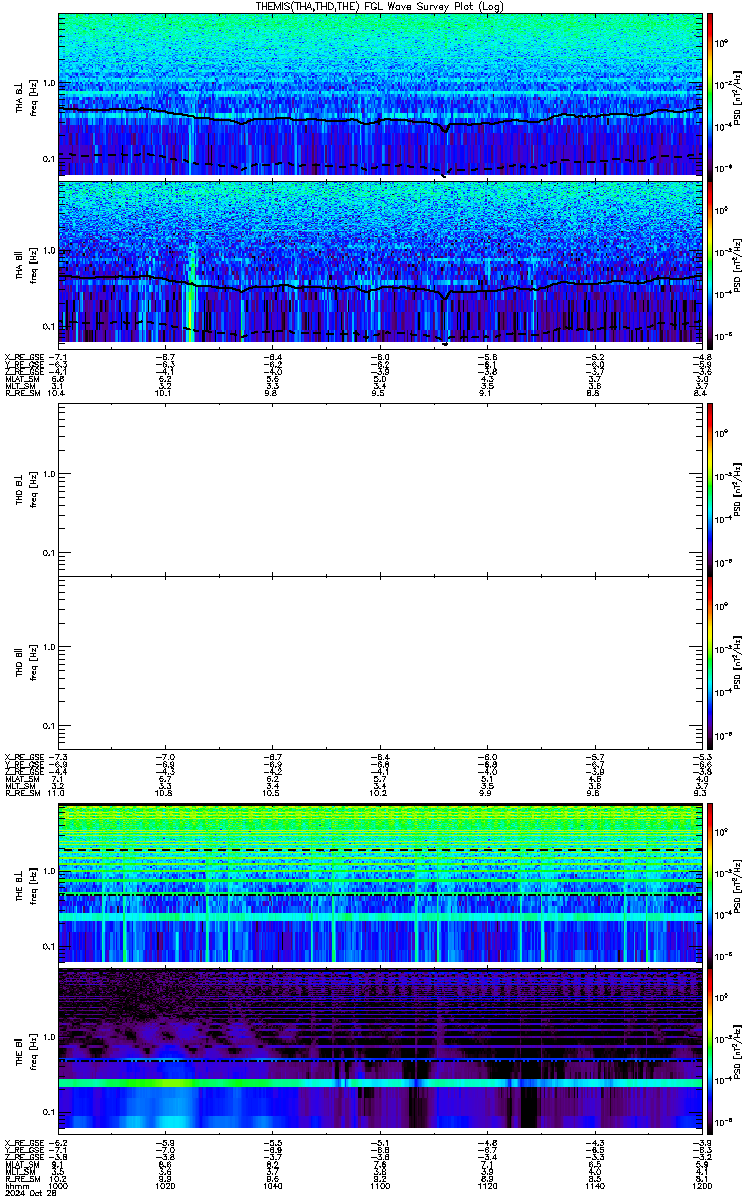Viewport: 750px width, 1200px height.
Task: Click the color bar beside THD B-perpendicular panel
Action: 710,488
